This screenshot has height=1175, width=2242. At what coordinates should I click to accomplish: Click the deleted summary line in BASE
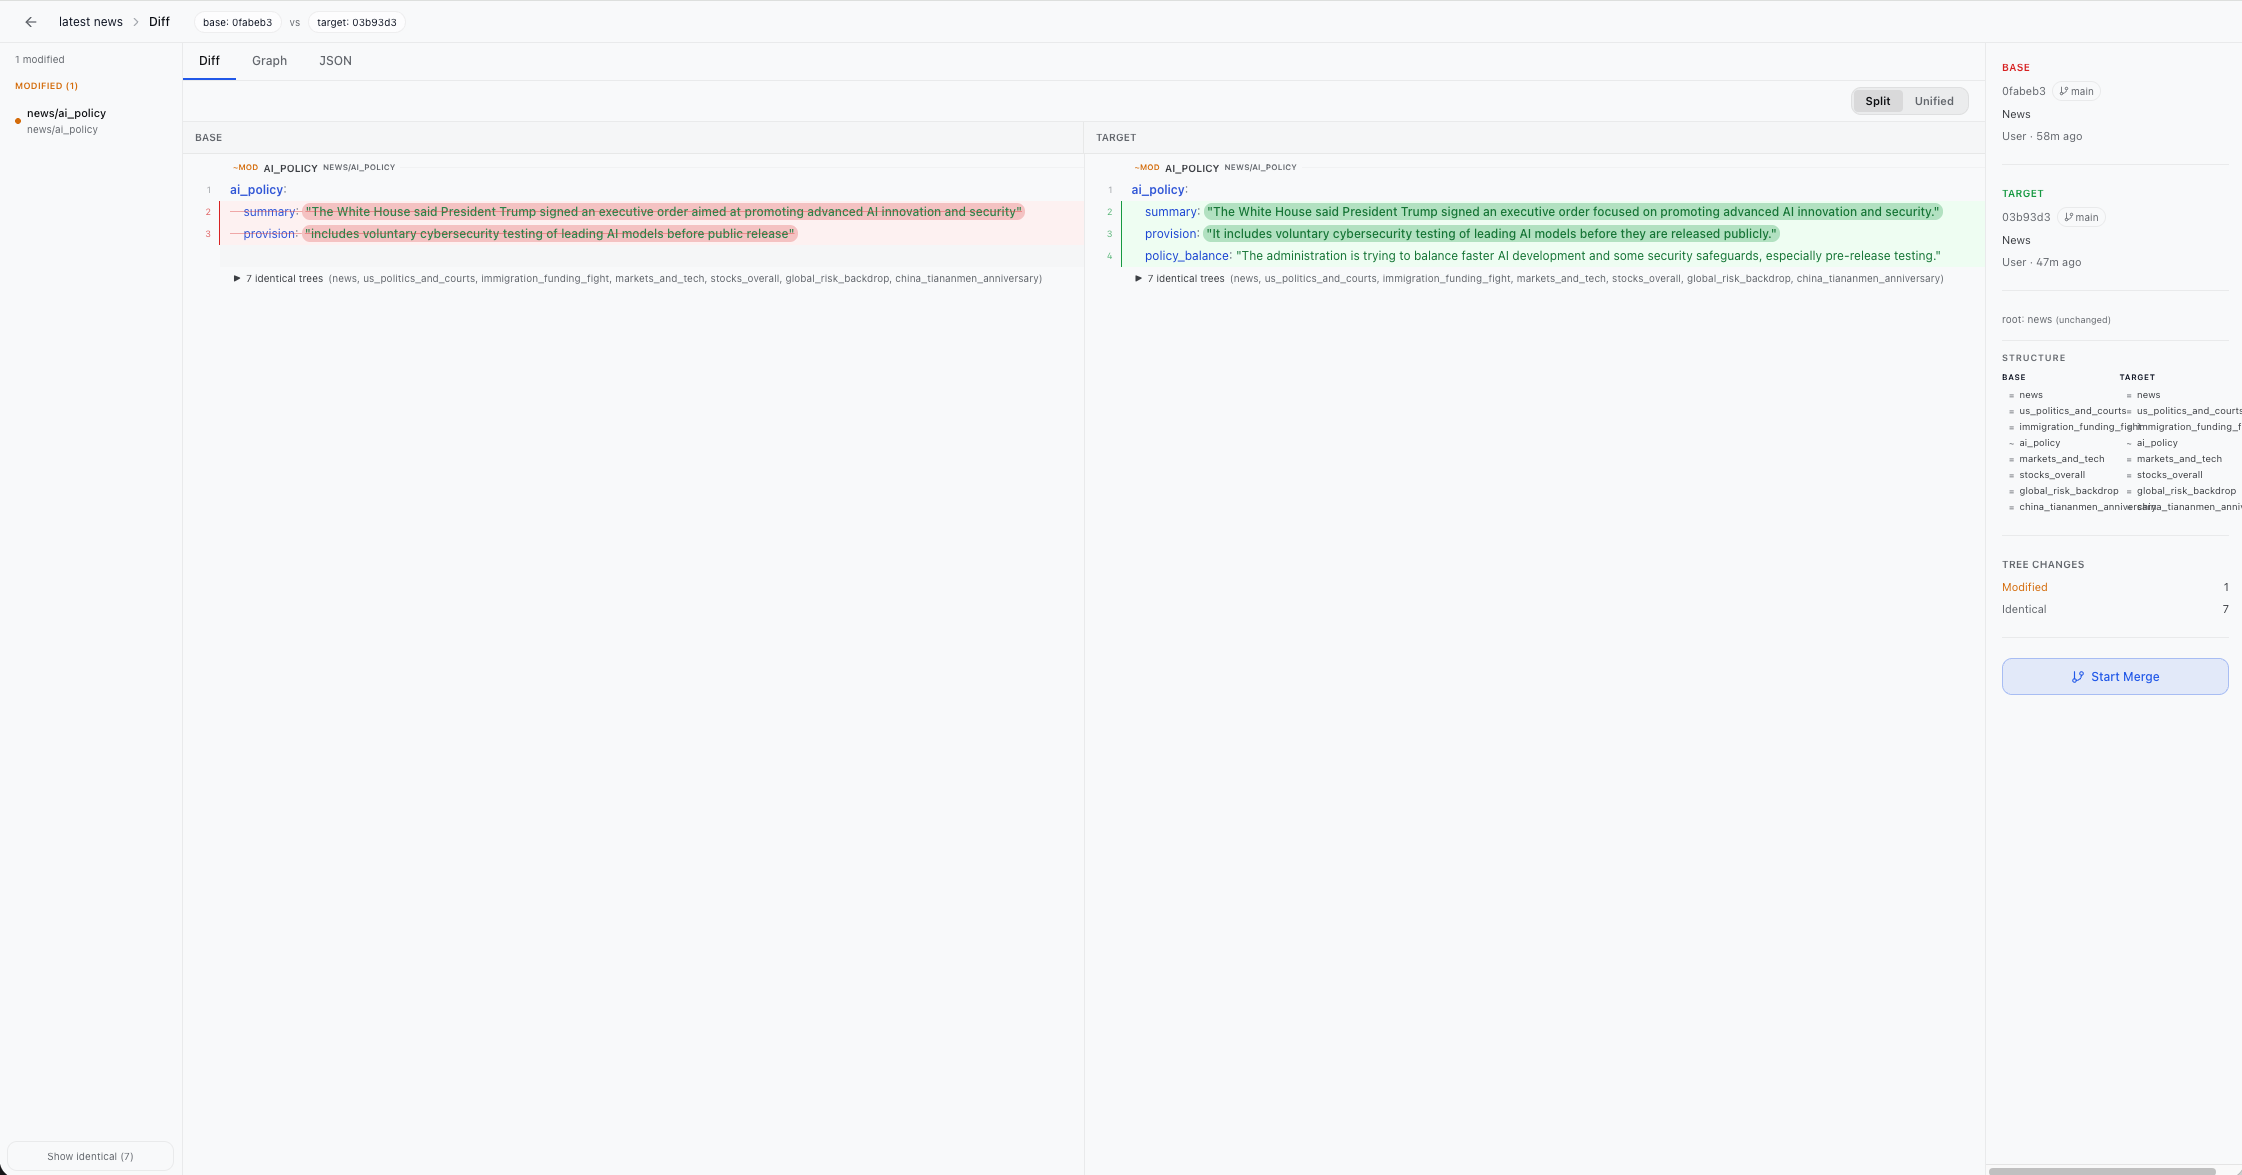pyautogui.click(x=634, y=212)
